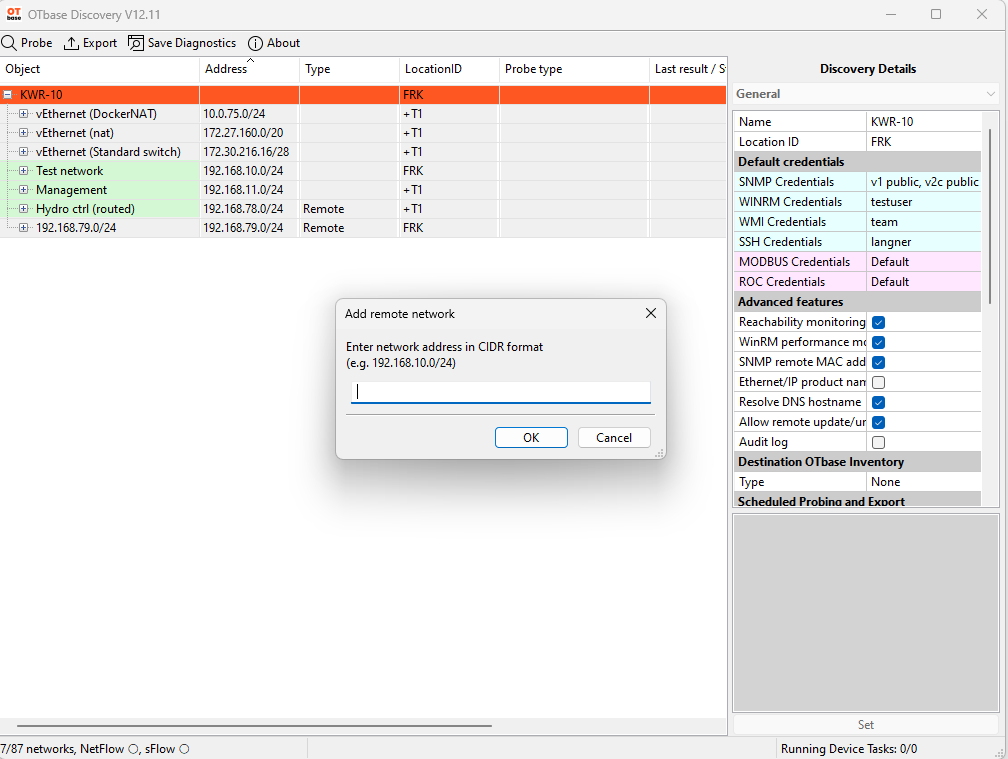Click the Save Diagnostics icon
This screenshot has height=759, width=1008.
(136, 43)
